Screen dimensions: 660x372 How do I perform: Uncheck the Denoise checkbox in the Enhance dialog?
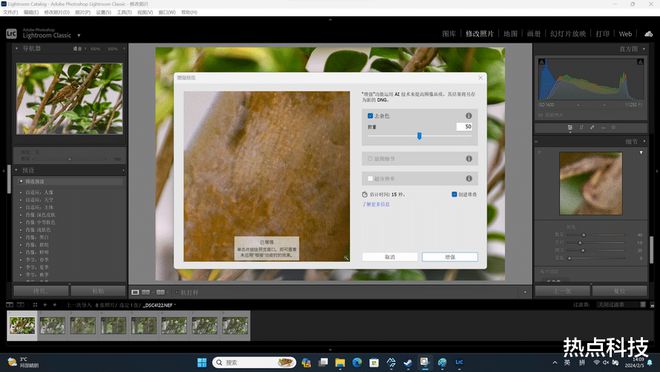370,116
